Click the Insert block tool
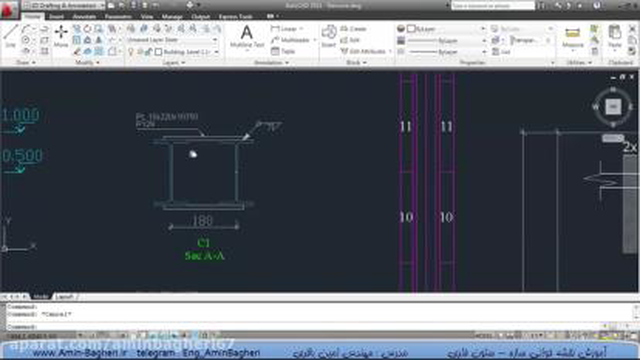Image resolution: width=640 pixels, height=360 pixels. click(329, 36)
